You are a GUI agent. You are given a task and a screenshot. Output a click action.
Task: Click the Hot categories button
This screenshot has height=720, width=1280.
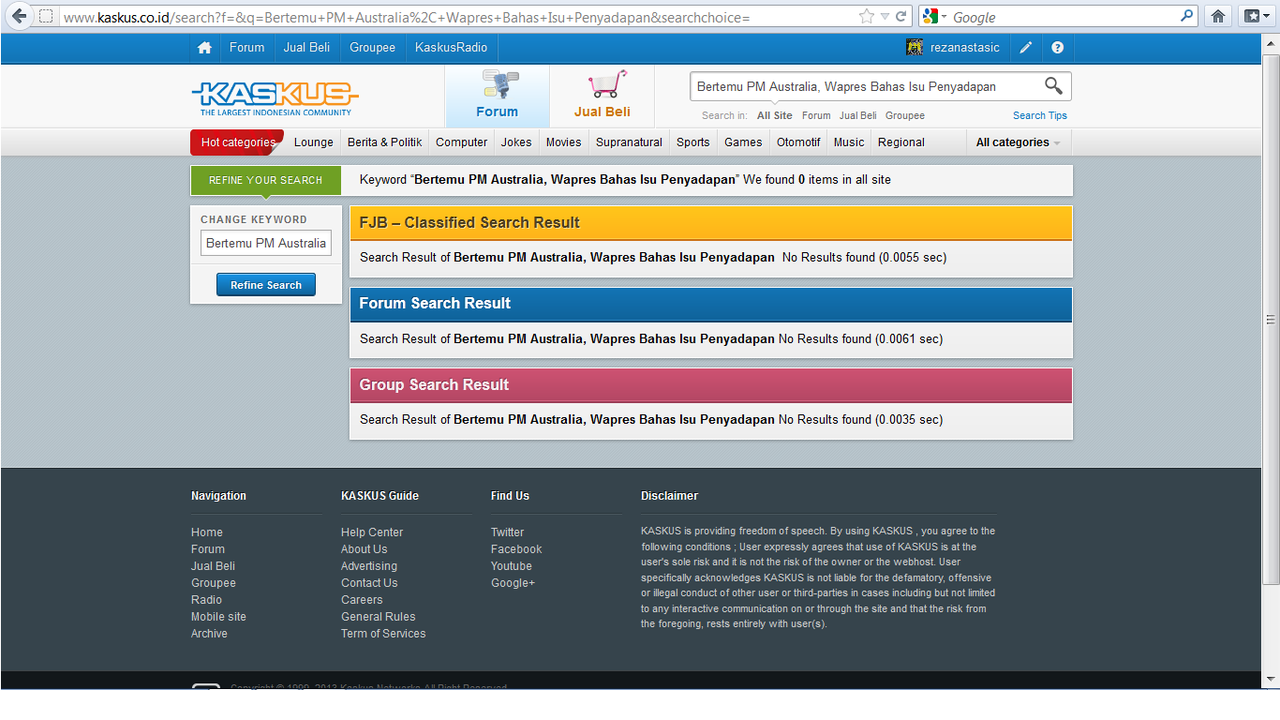(237, 142)
